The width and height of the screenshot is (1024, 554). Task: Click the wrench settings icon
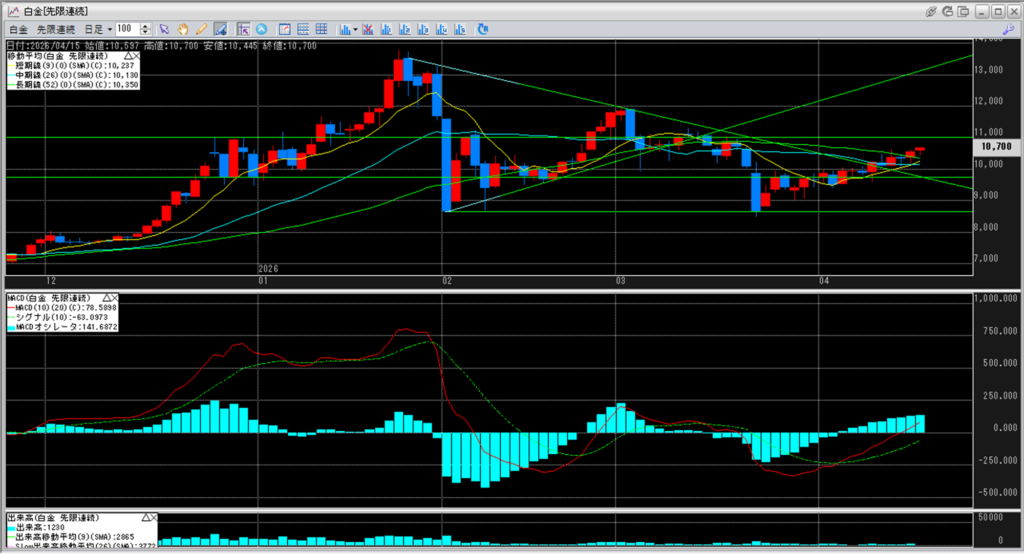click(x=1009, y=29)
